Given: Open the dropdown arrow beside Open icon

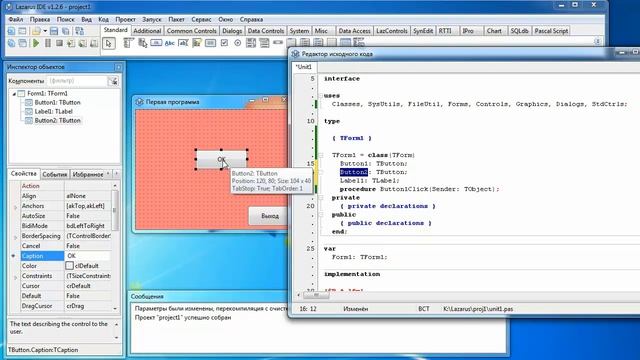Looking at the screenshot, I should 45,31.
